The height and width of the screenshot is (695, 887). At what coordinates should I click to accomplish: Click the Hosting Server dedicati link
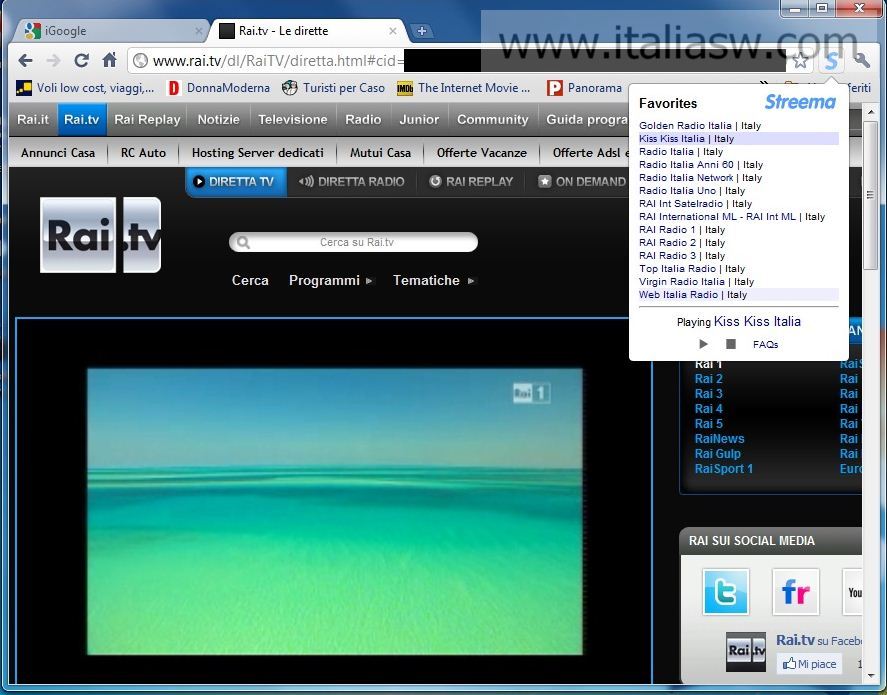(257, 153)
